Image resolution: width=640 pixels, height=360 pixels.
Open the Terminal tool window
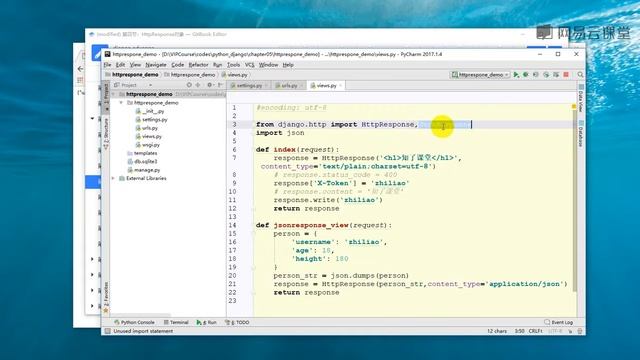click(176, 322)
